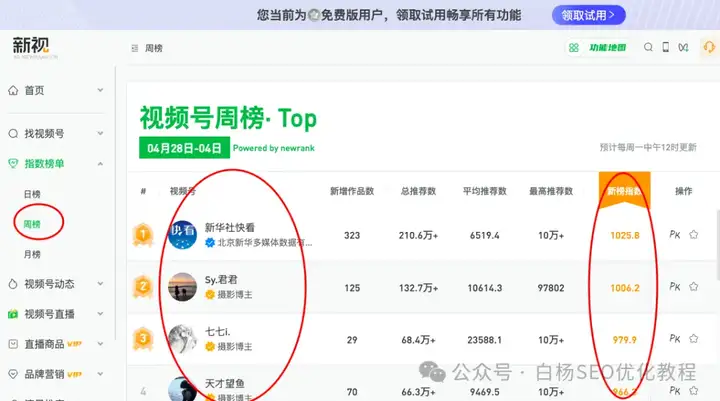Select 日榜 daily ranking
720x401 pixels.
pyautogui.click(x=32, y=194)
